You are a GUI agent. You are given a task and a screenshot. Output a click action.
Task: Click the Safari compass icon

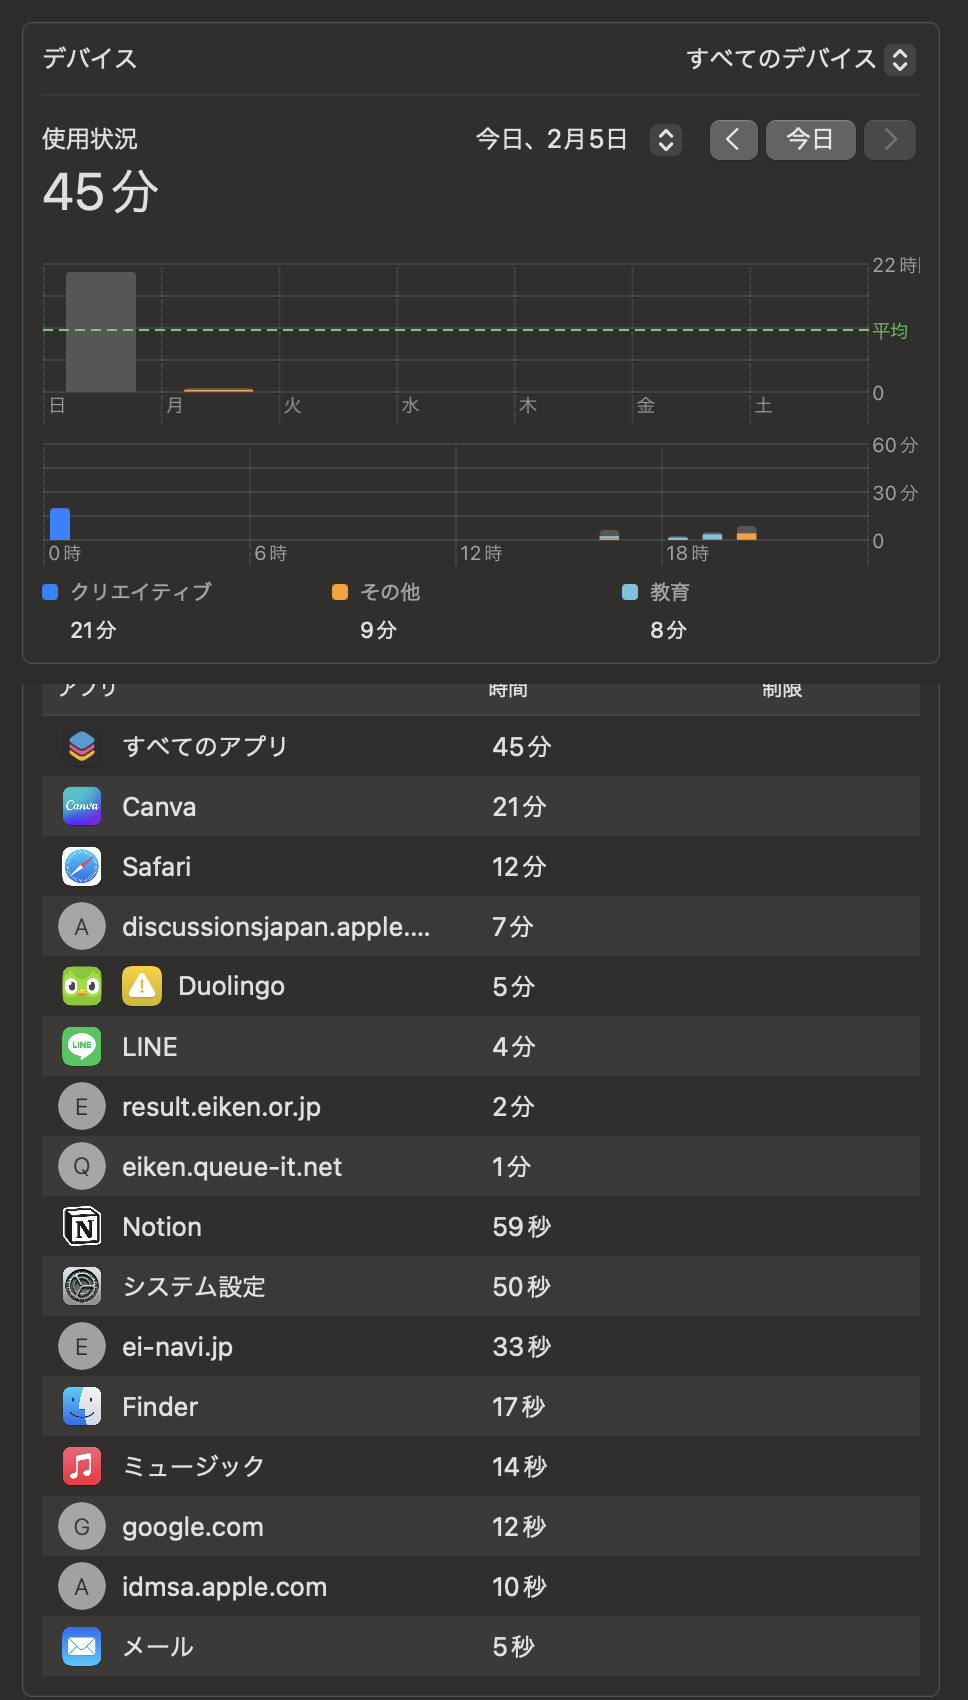click(x=82, y=866)
